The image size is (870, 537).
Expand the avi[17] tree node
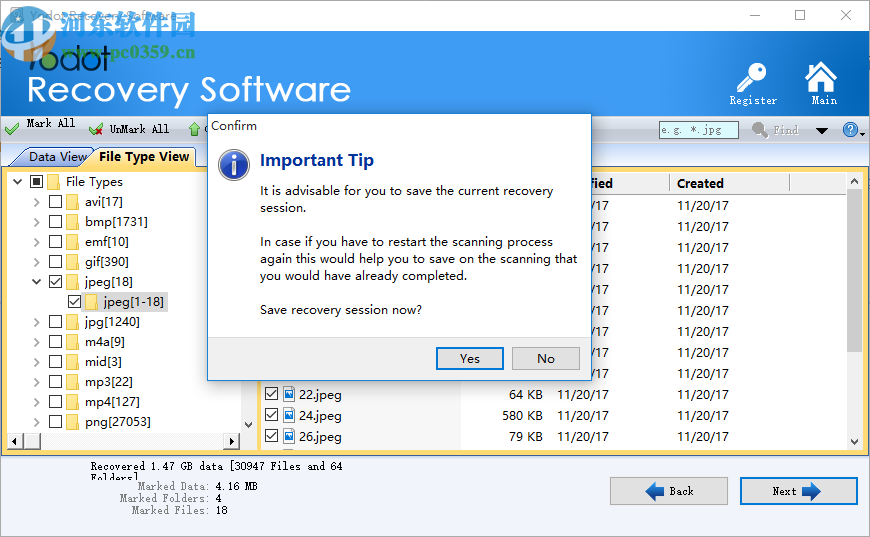[37, 202]
